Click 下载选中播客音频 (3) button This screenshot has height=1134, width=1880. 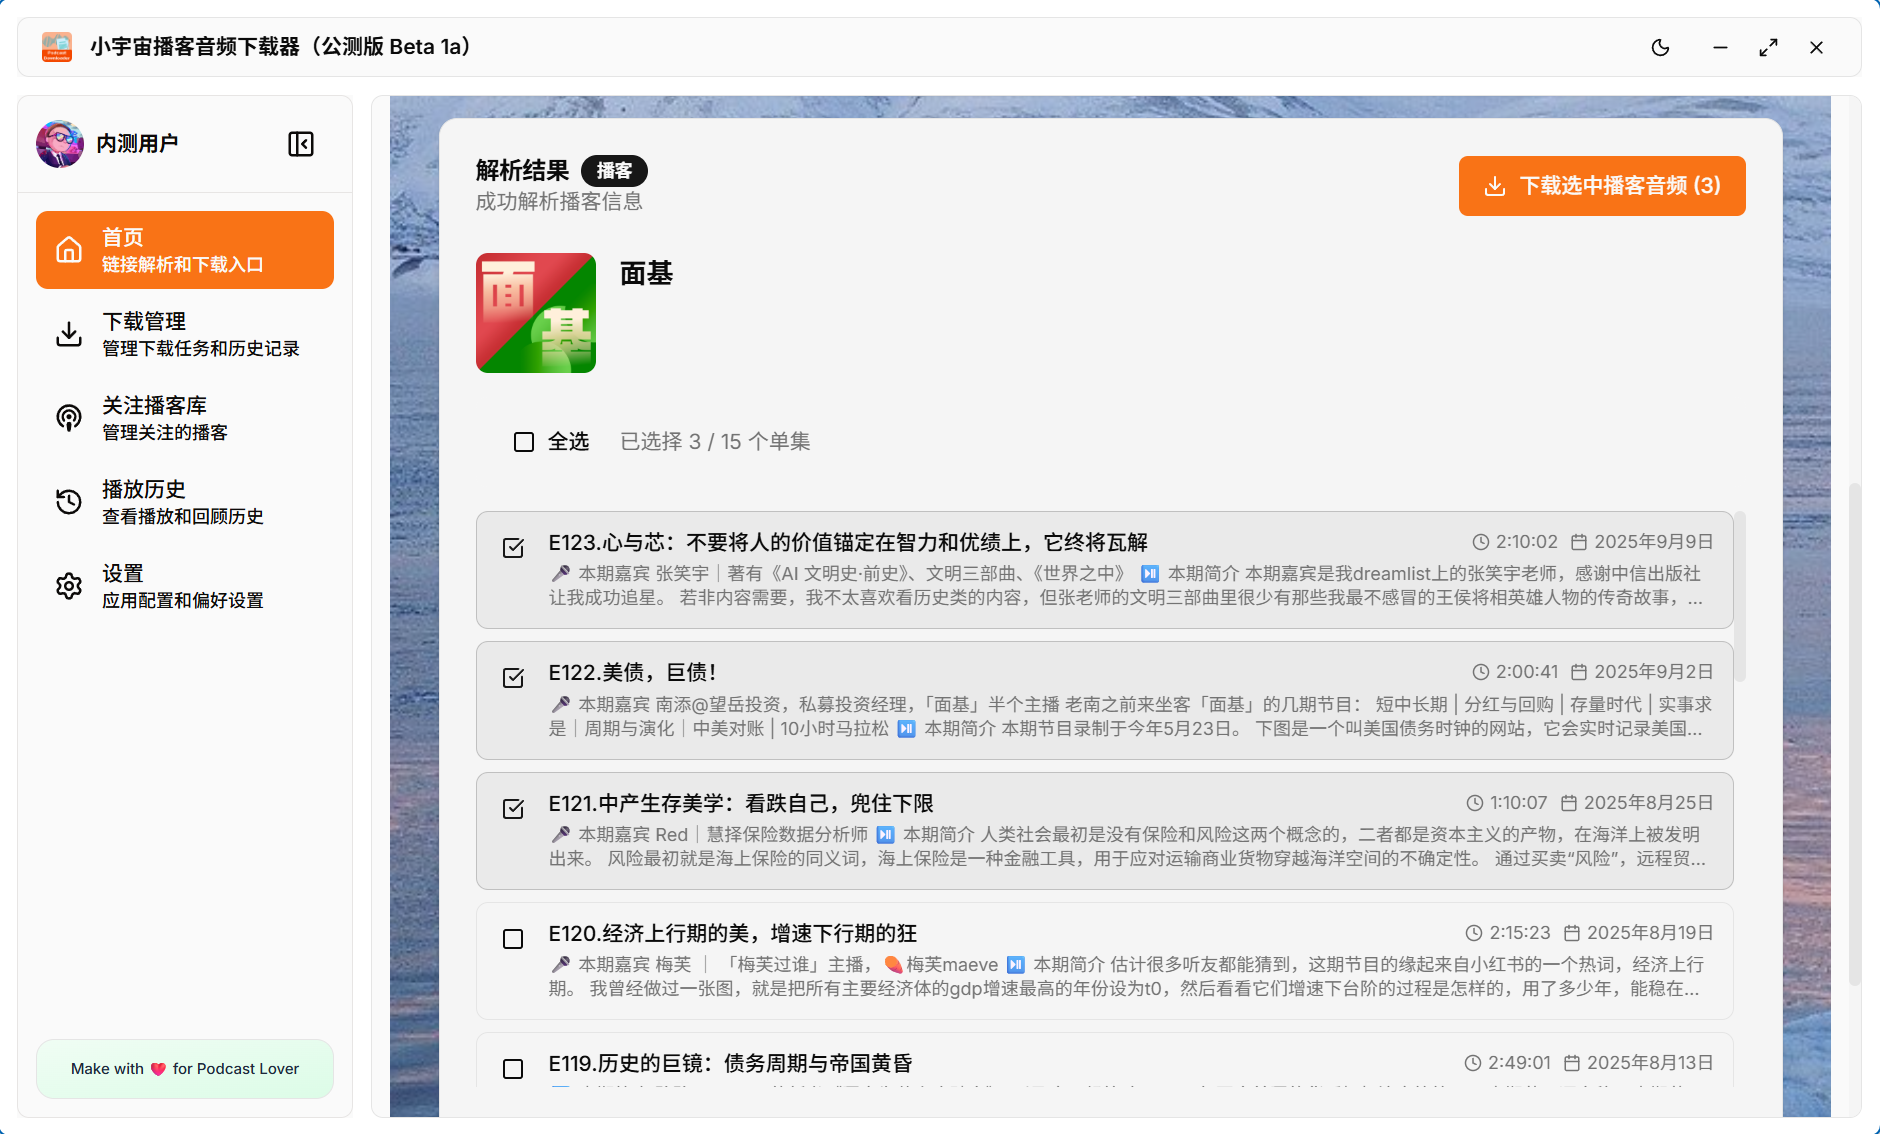[x=1601, y=186]
